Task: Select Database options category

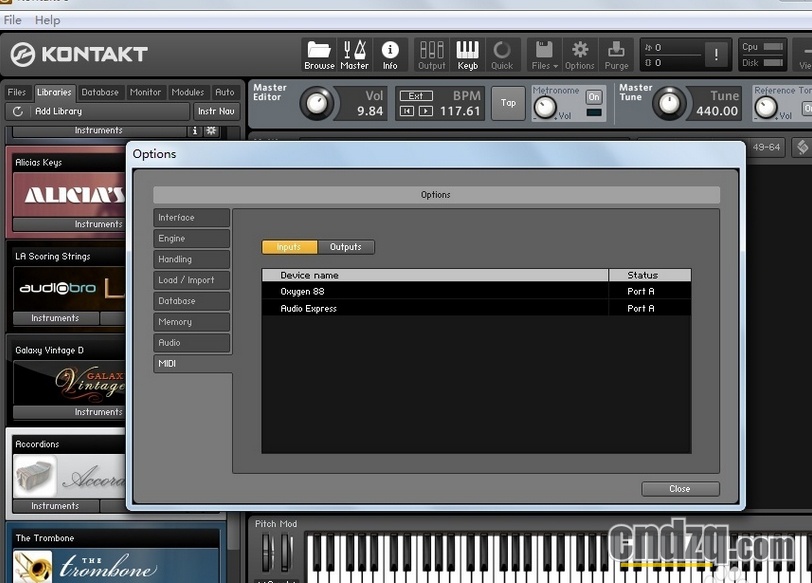Action: [192, 301]
